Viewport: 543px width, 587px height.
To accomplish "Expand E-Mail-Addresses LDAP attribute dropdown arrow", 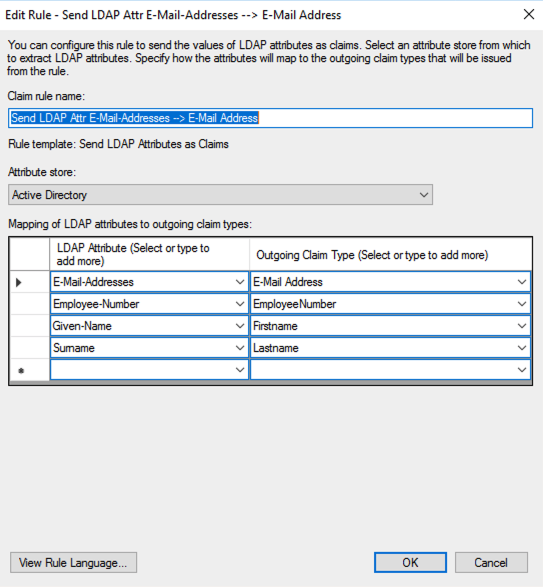I will tap(240, 282).
